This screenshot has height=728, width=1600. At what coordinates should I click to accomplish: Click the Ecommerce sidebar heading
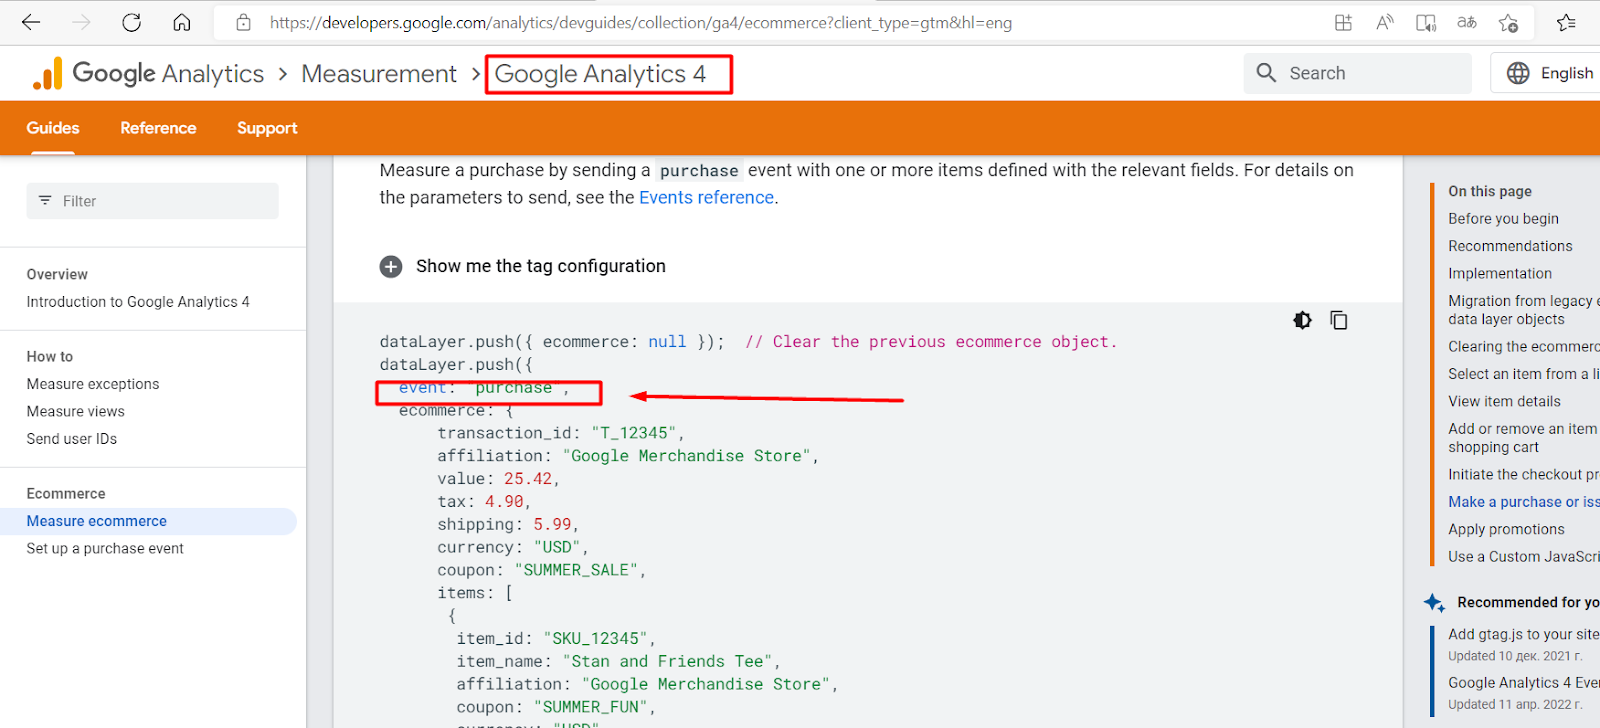pyautogui.click(x=66, y=493)
